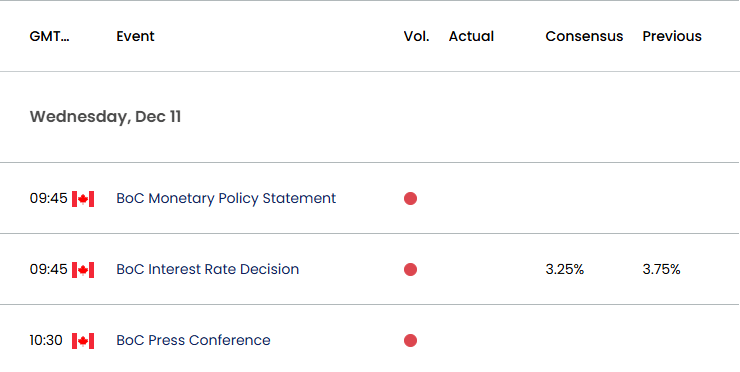
Task: Click the 3.75% previous value
Action: tap(661, 270)
